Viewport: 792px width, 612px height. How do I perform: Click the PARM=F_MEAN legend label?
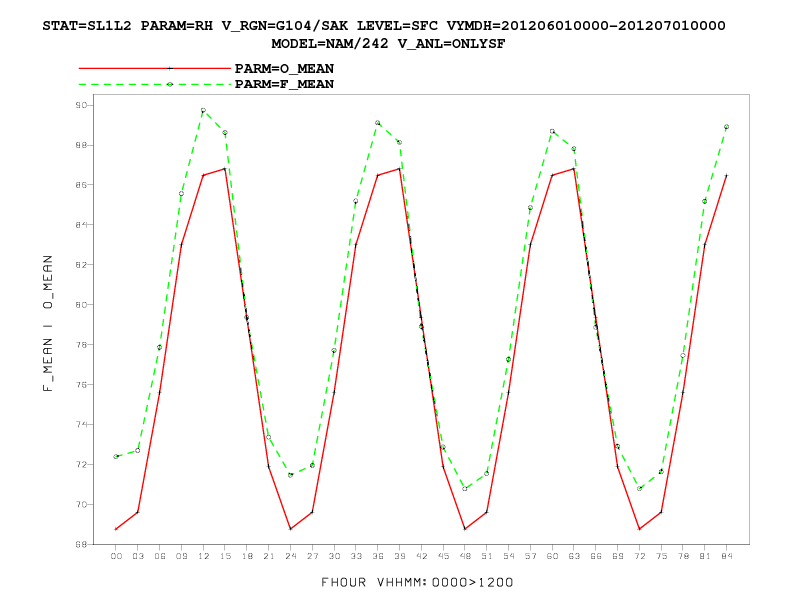pos(284,84)
